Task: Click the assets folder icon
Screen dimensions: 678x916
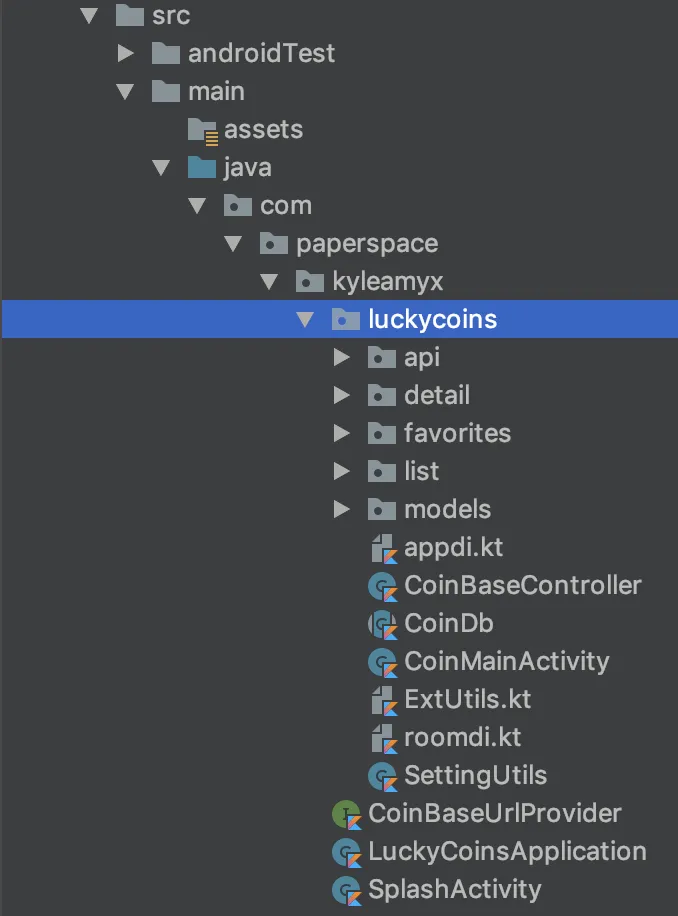Action: click(202, 130)
